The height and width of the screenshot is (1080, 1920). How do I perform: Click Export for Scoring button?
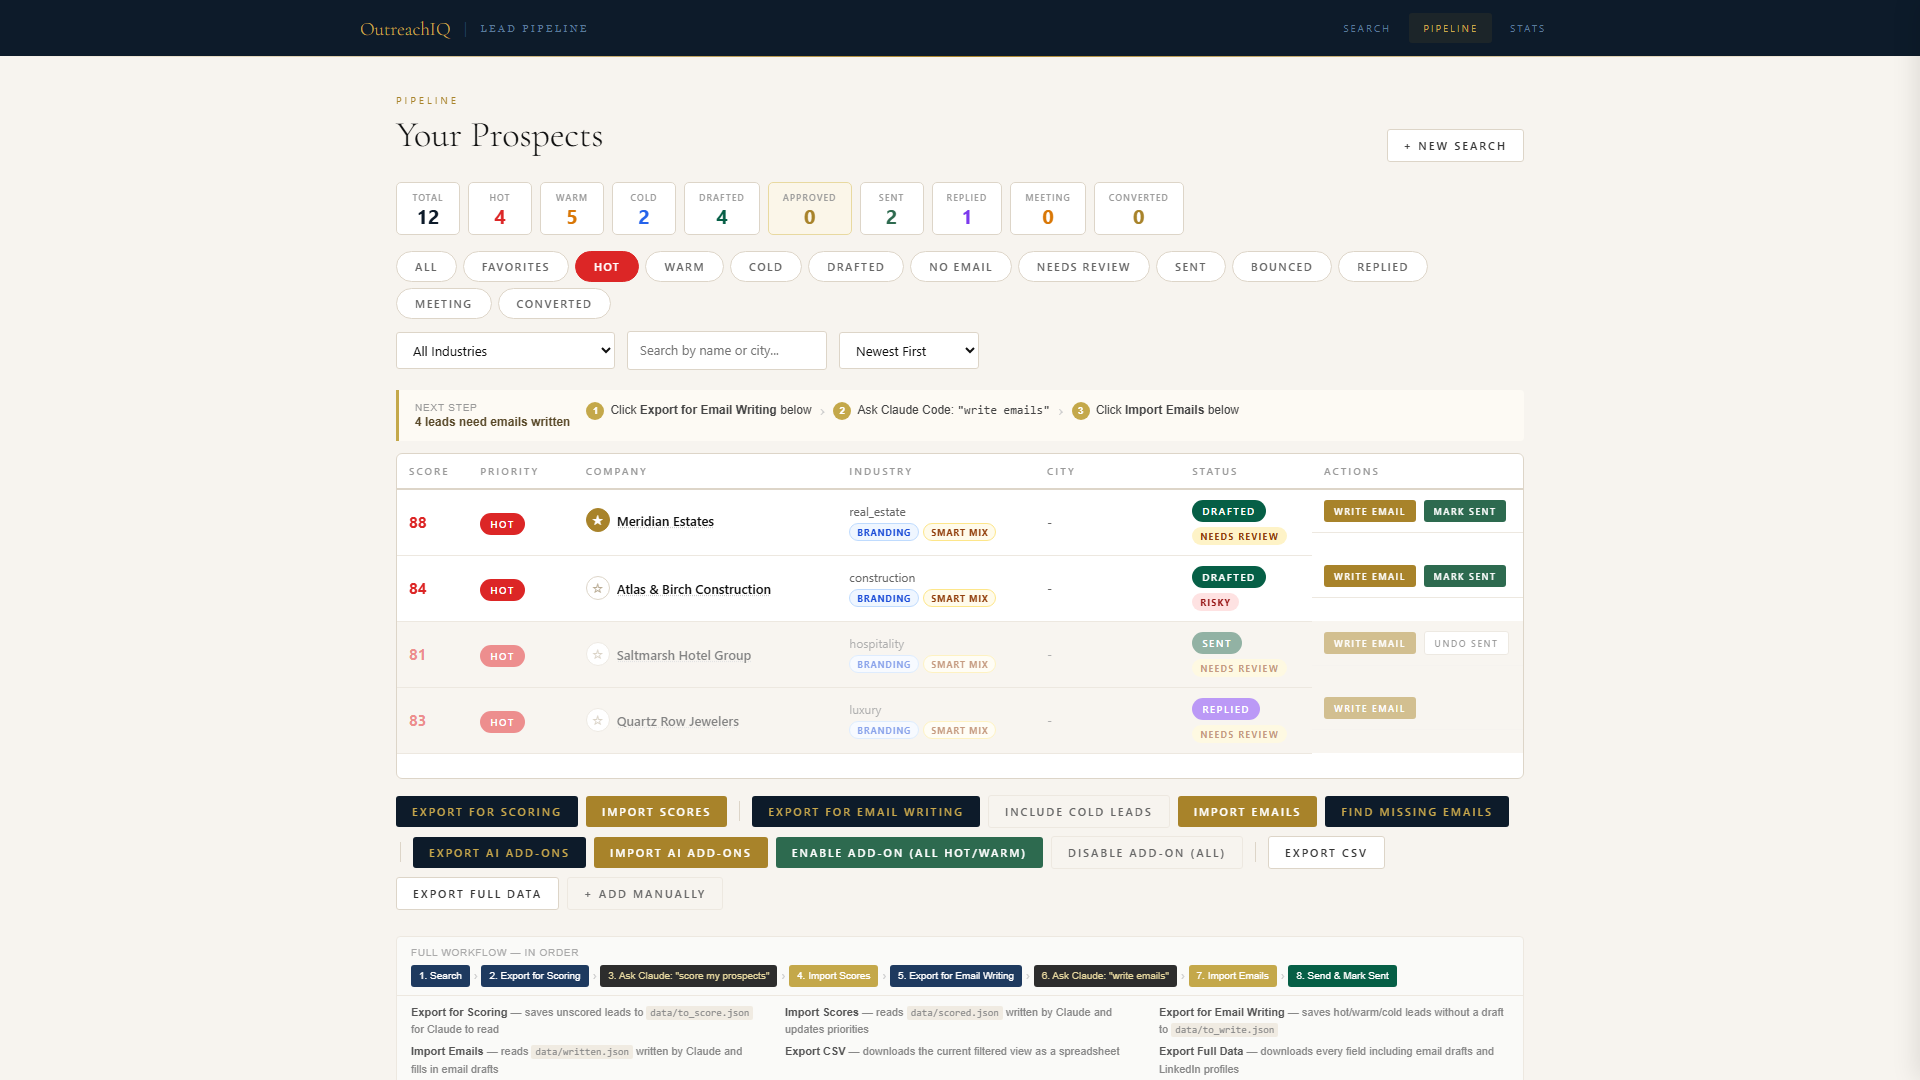click(x=486, y=812)
